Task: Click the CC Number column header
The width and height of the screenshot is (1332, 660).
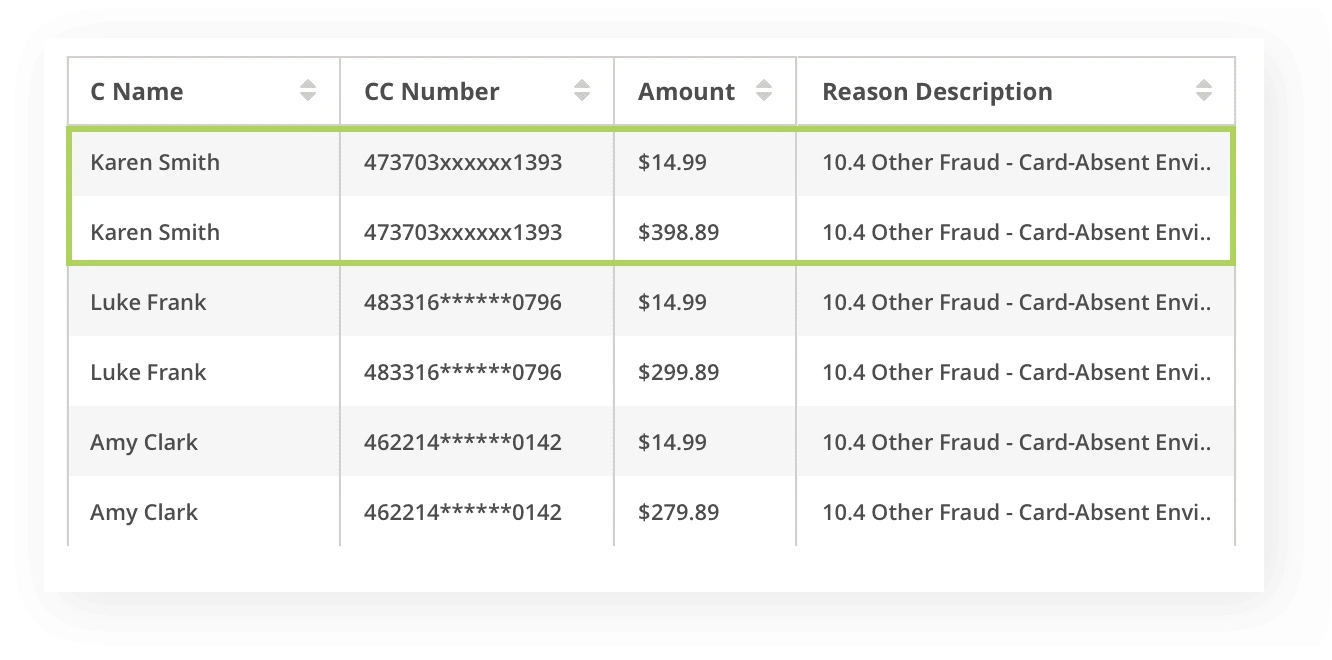Action: coord(431,92)
